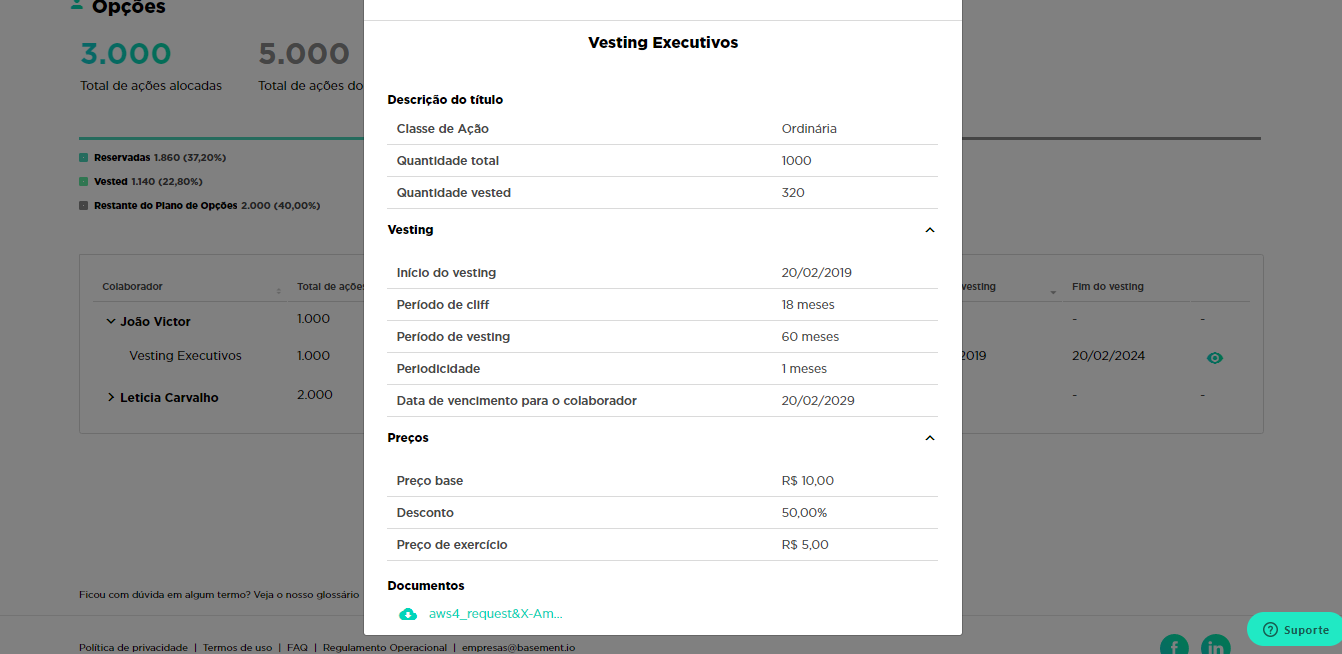1342x654 pixels.
Task: Open Termos de uso link
Action: (x=237, y=647)
